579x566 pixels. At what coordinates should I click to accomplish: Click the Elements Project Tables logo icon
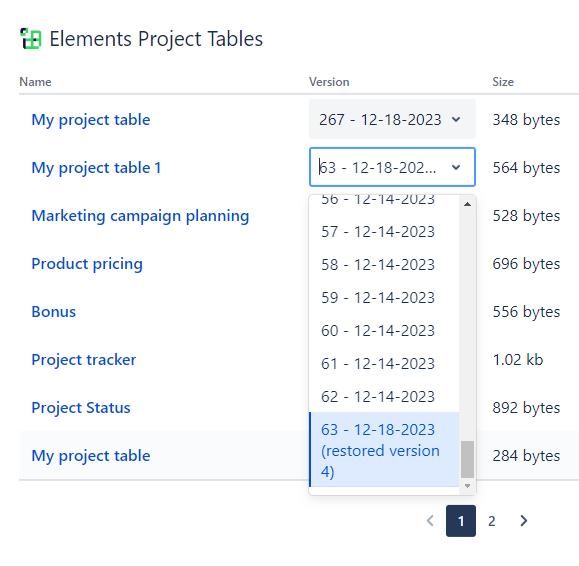tap(31, 38)
